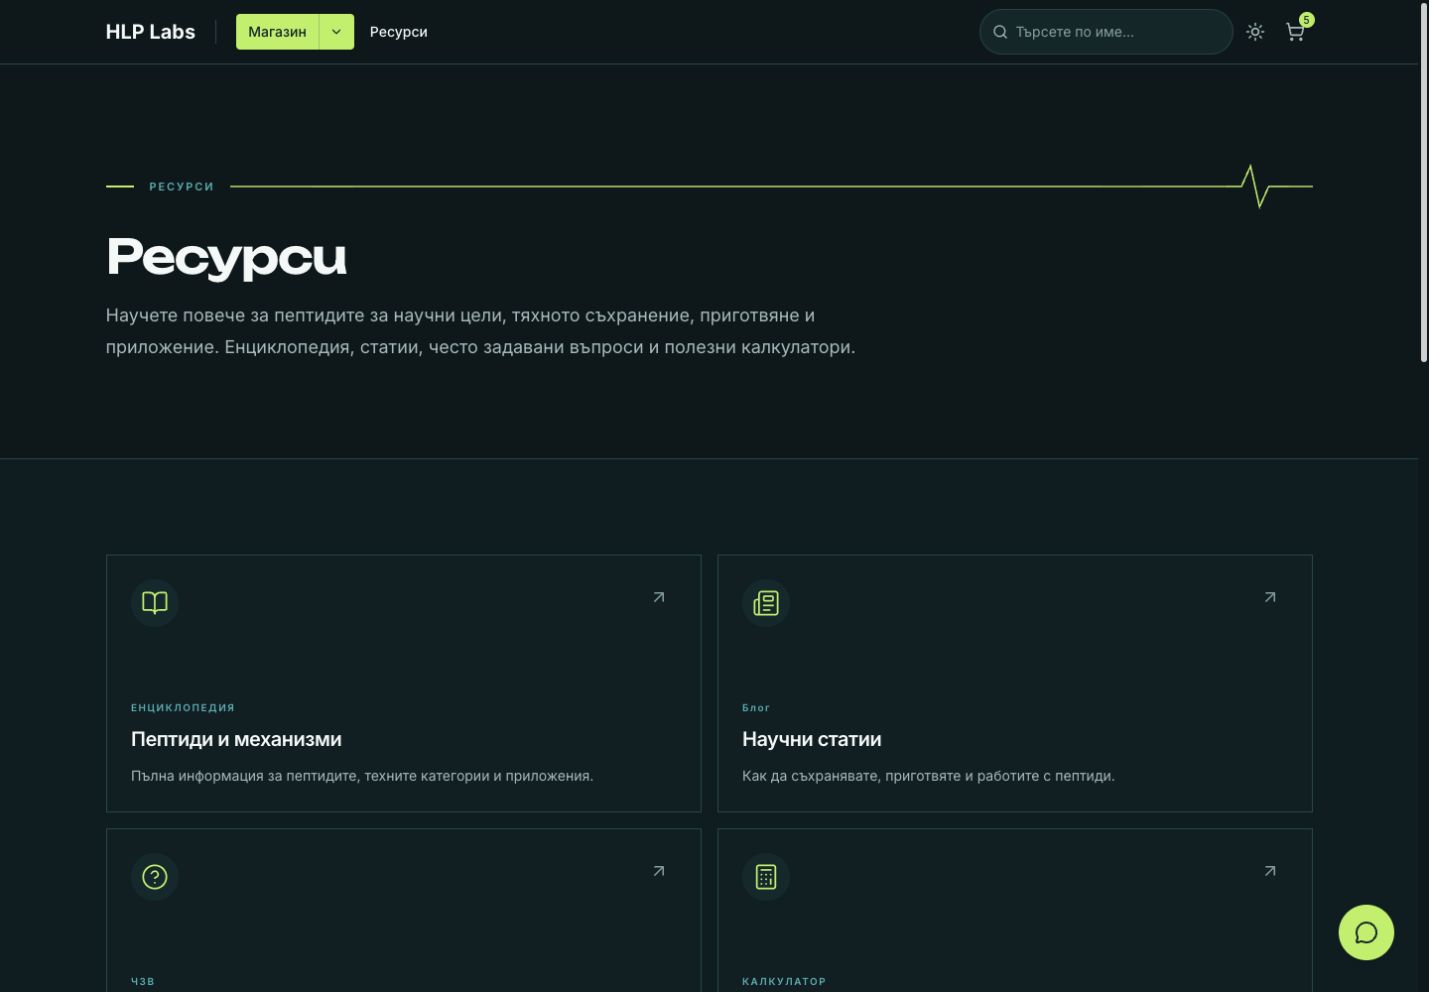This screenshot has height=992, width=1429.
Task: Click the magnifier search icon
Action: pyautogui.click(x=1000, y=32)
